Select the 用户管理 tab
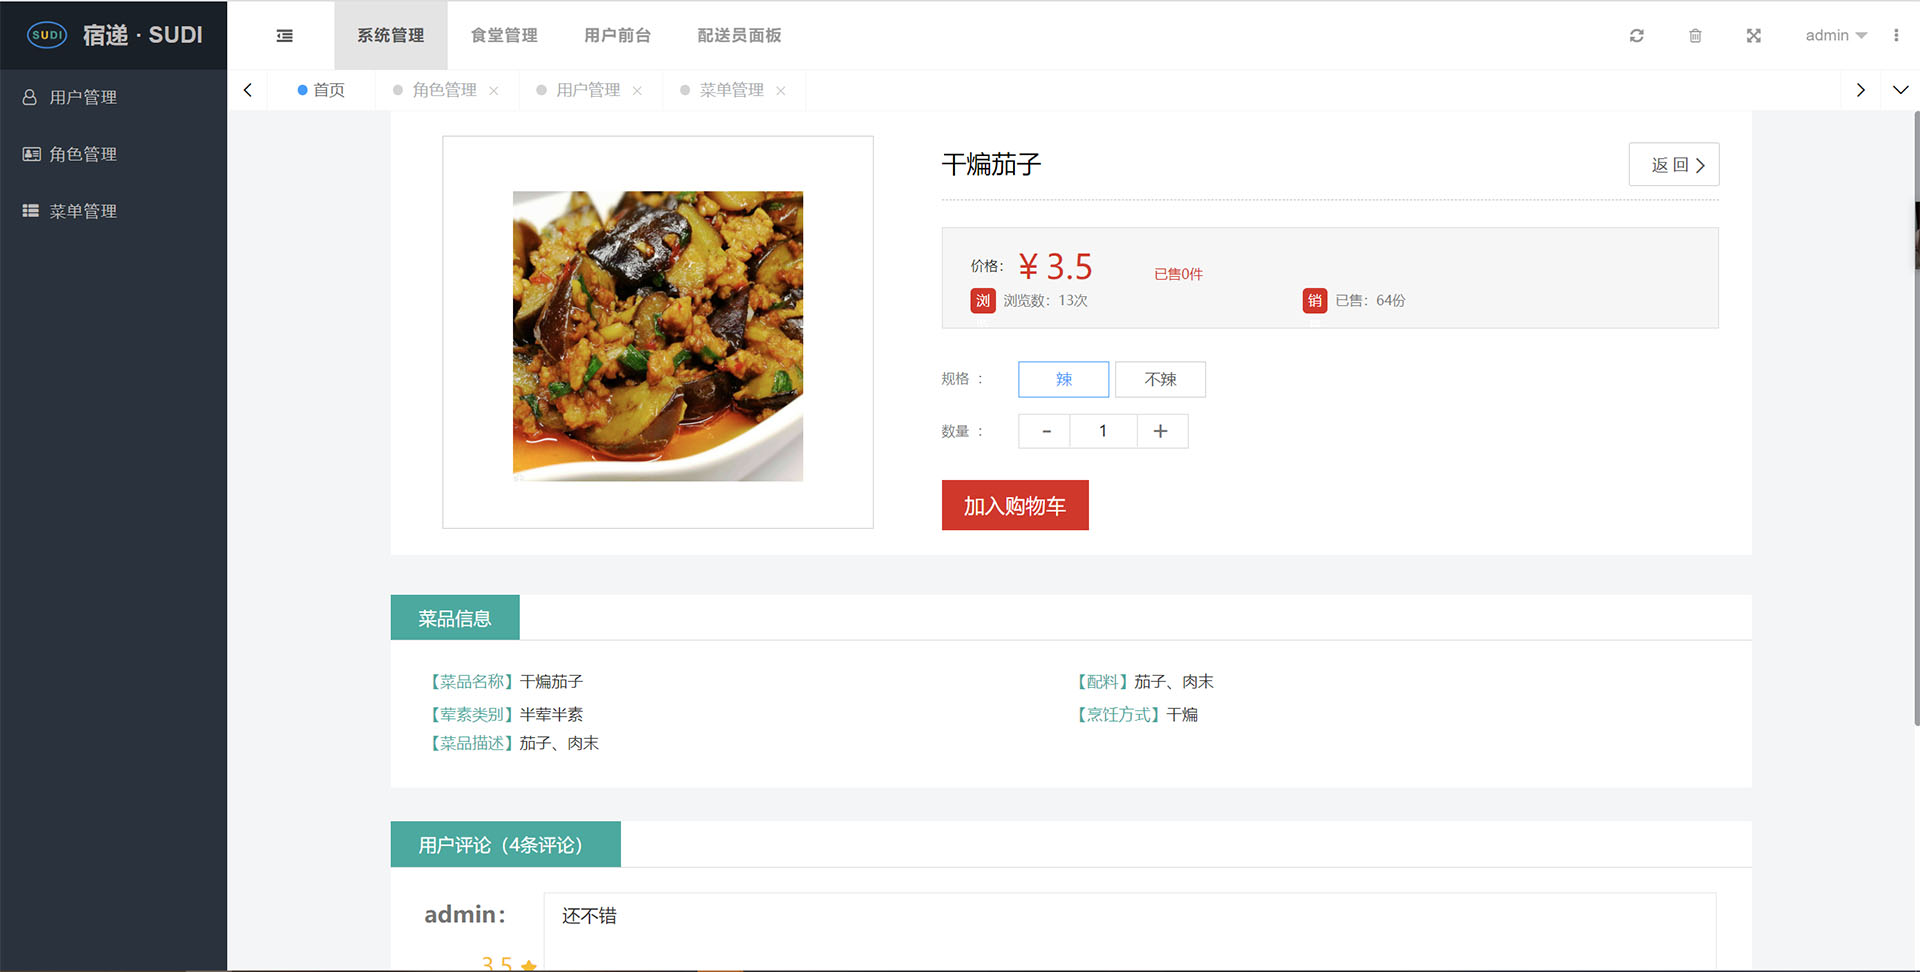 [x=588, y=90]
